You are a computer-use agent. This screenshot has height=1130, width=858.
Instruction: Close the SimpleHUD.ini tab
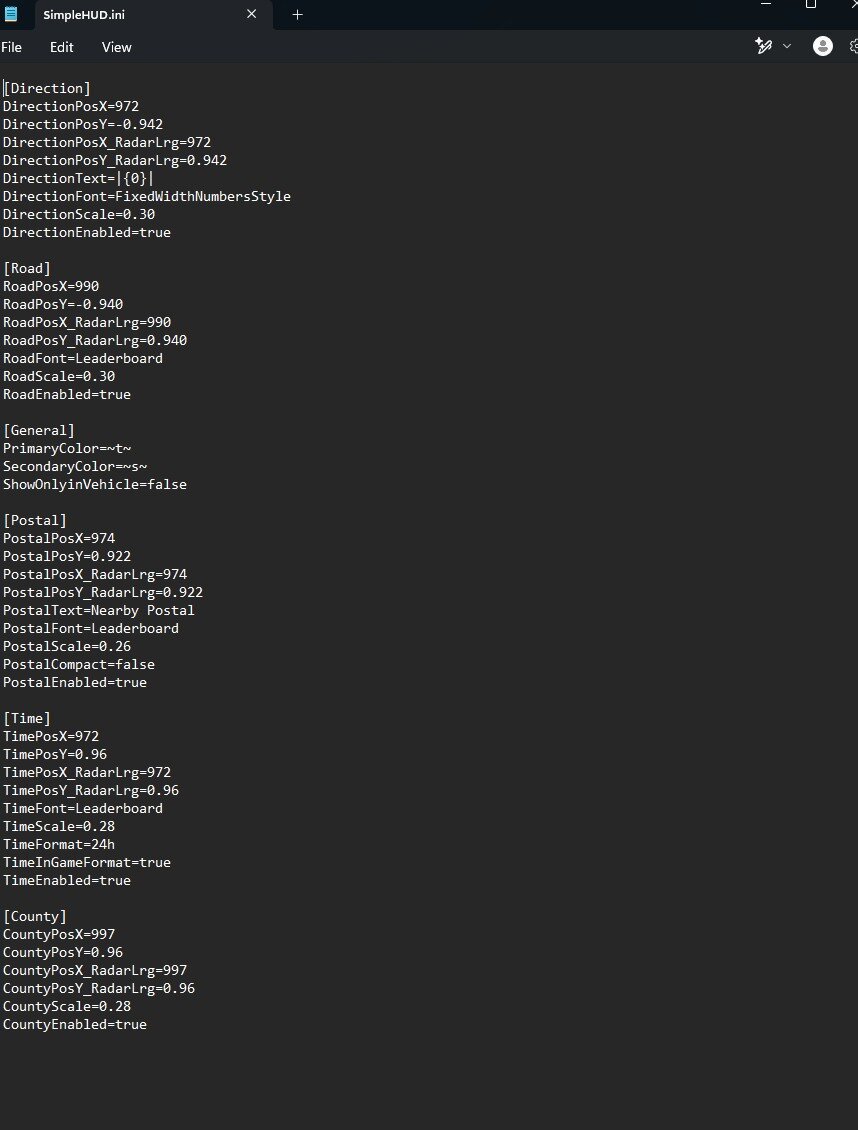tap(252, 14)
